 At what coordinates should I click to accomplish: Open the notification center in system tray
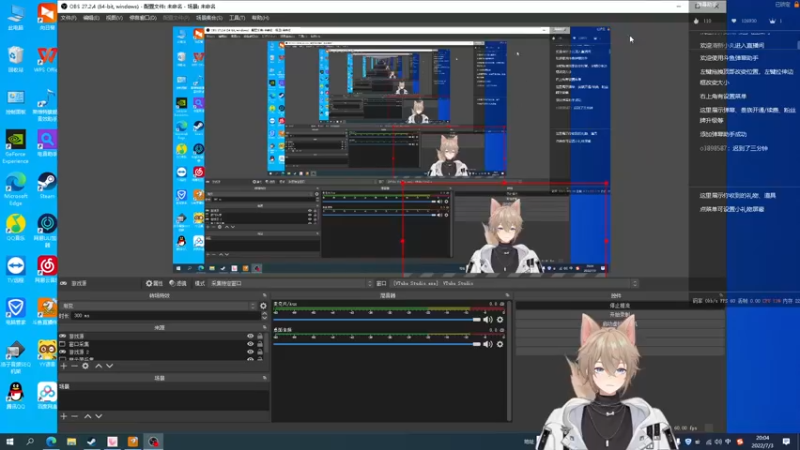pyautogui.click(x=786, y=441)
